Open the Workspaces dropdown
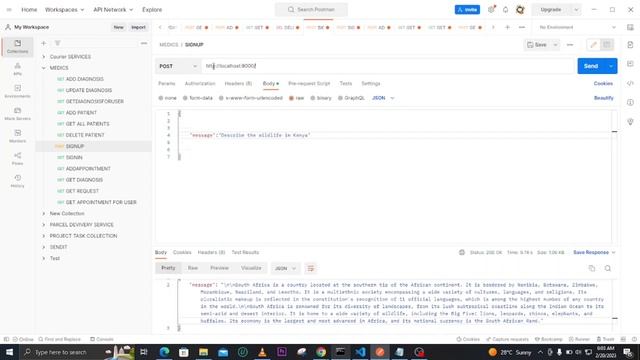This screenshot has width=640, height=360. 64,9
